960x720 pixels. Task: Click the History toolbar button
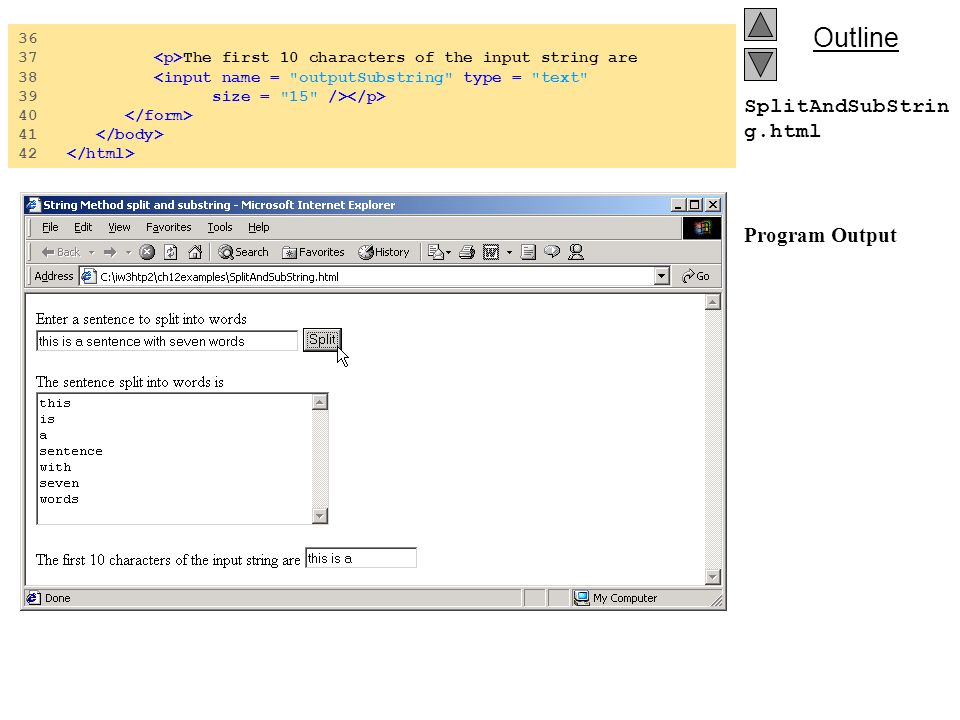[384, 252]
